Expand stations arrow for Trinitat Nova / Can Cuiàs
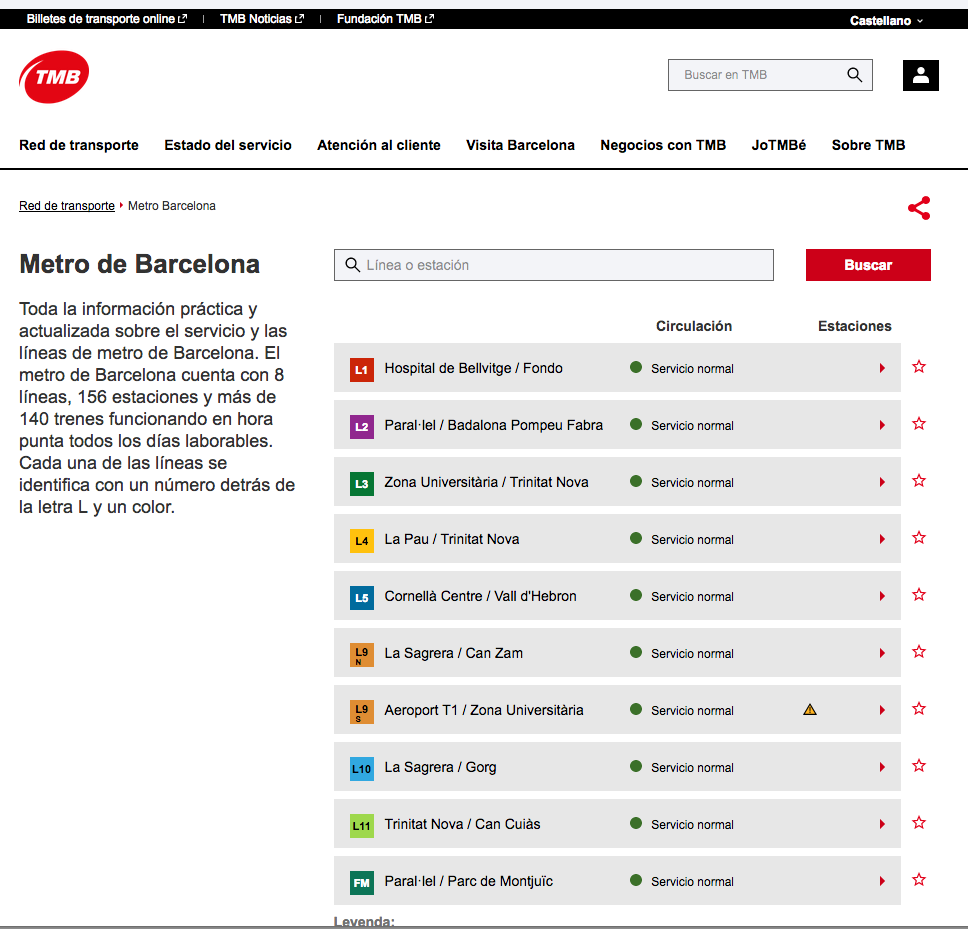The image size is (968, 929). pos(882,824)
